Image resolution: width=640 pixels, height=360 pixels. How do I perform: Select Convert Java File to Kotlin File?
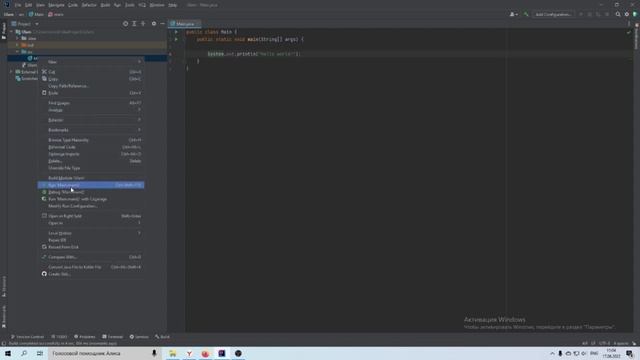(x=91, y=267)
